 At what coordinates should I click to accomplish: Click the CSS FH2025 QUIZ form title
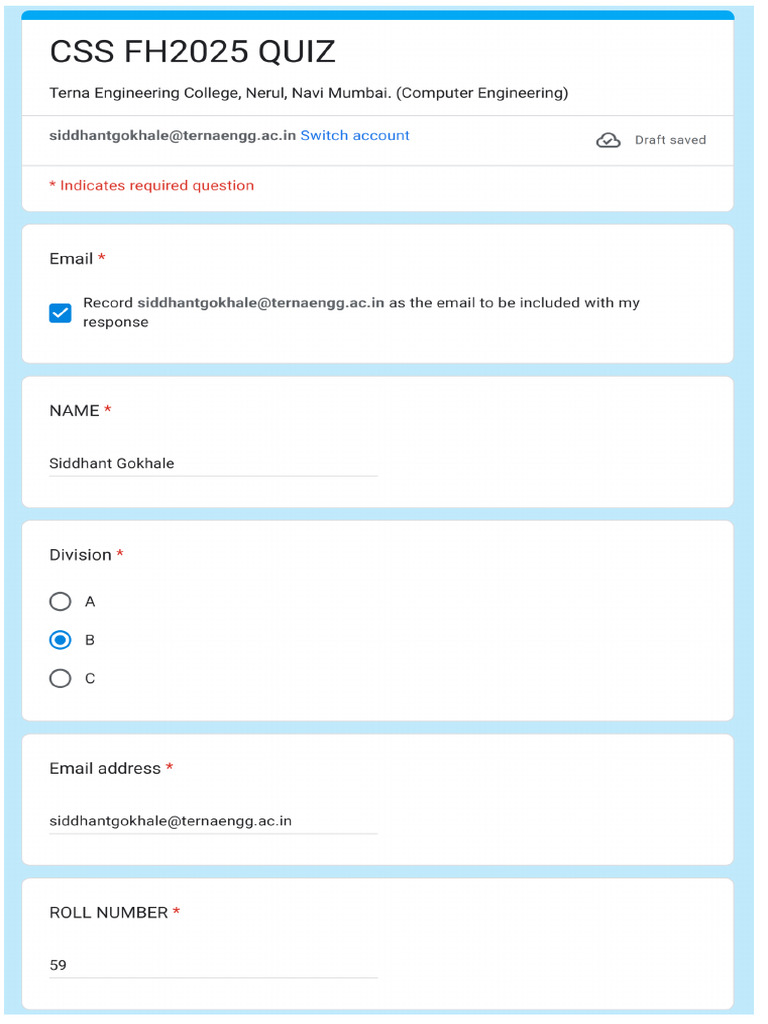click(195, 52)
